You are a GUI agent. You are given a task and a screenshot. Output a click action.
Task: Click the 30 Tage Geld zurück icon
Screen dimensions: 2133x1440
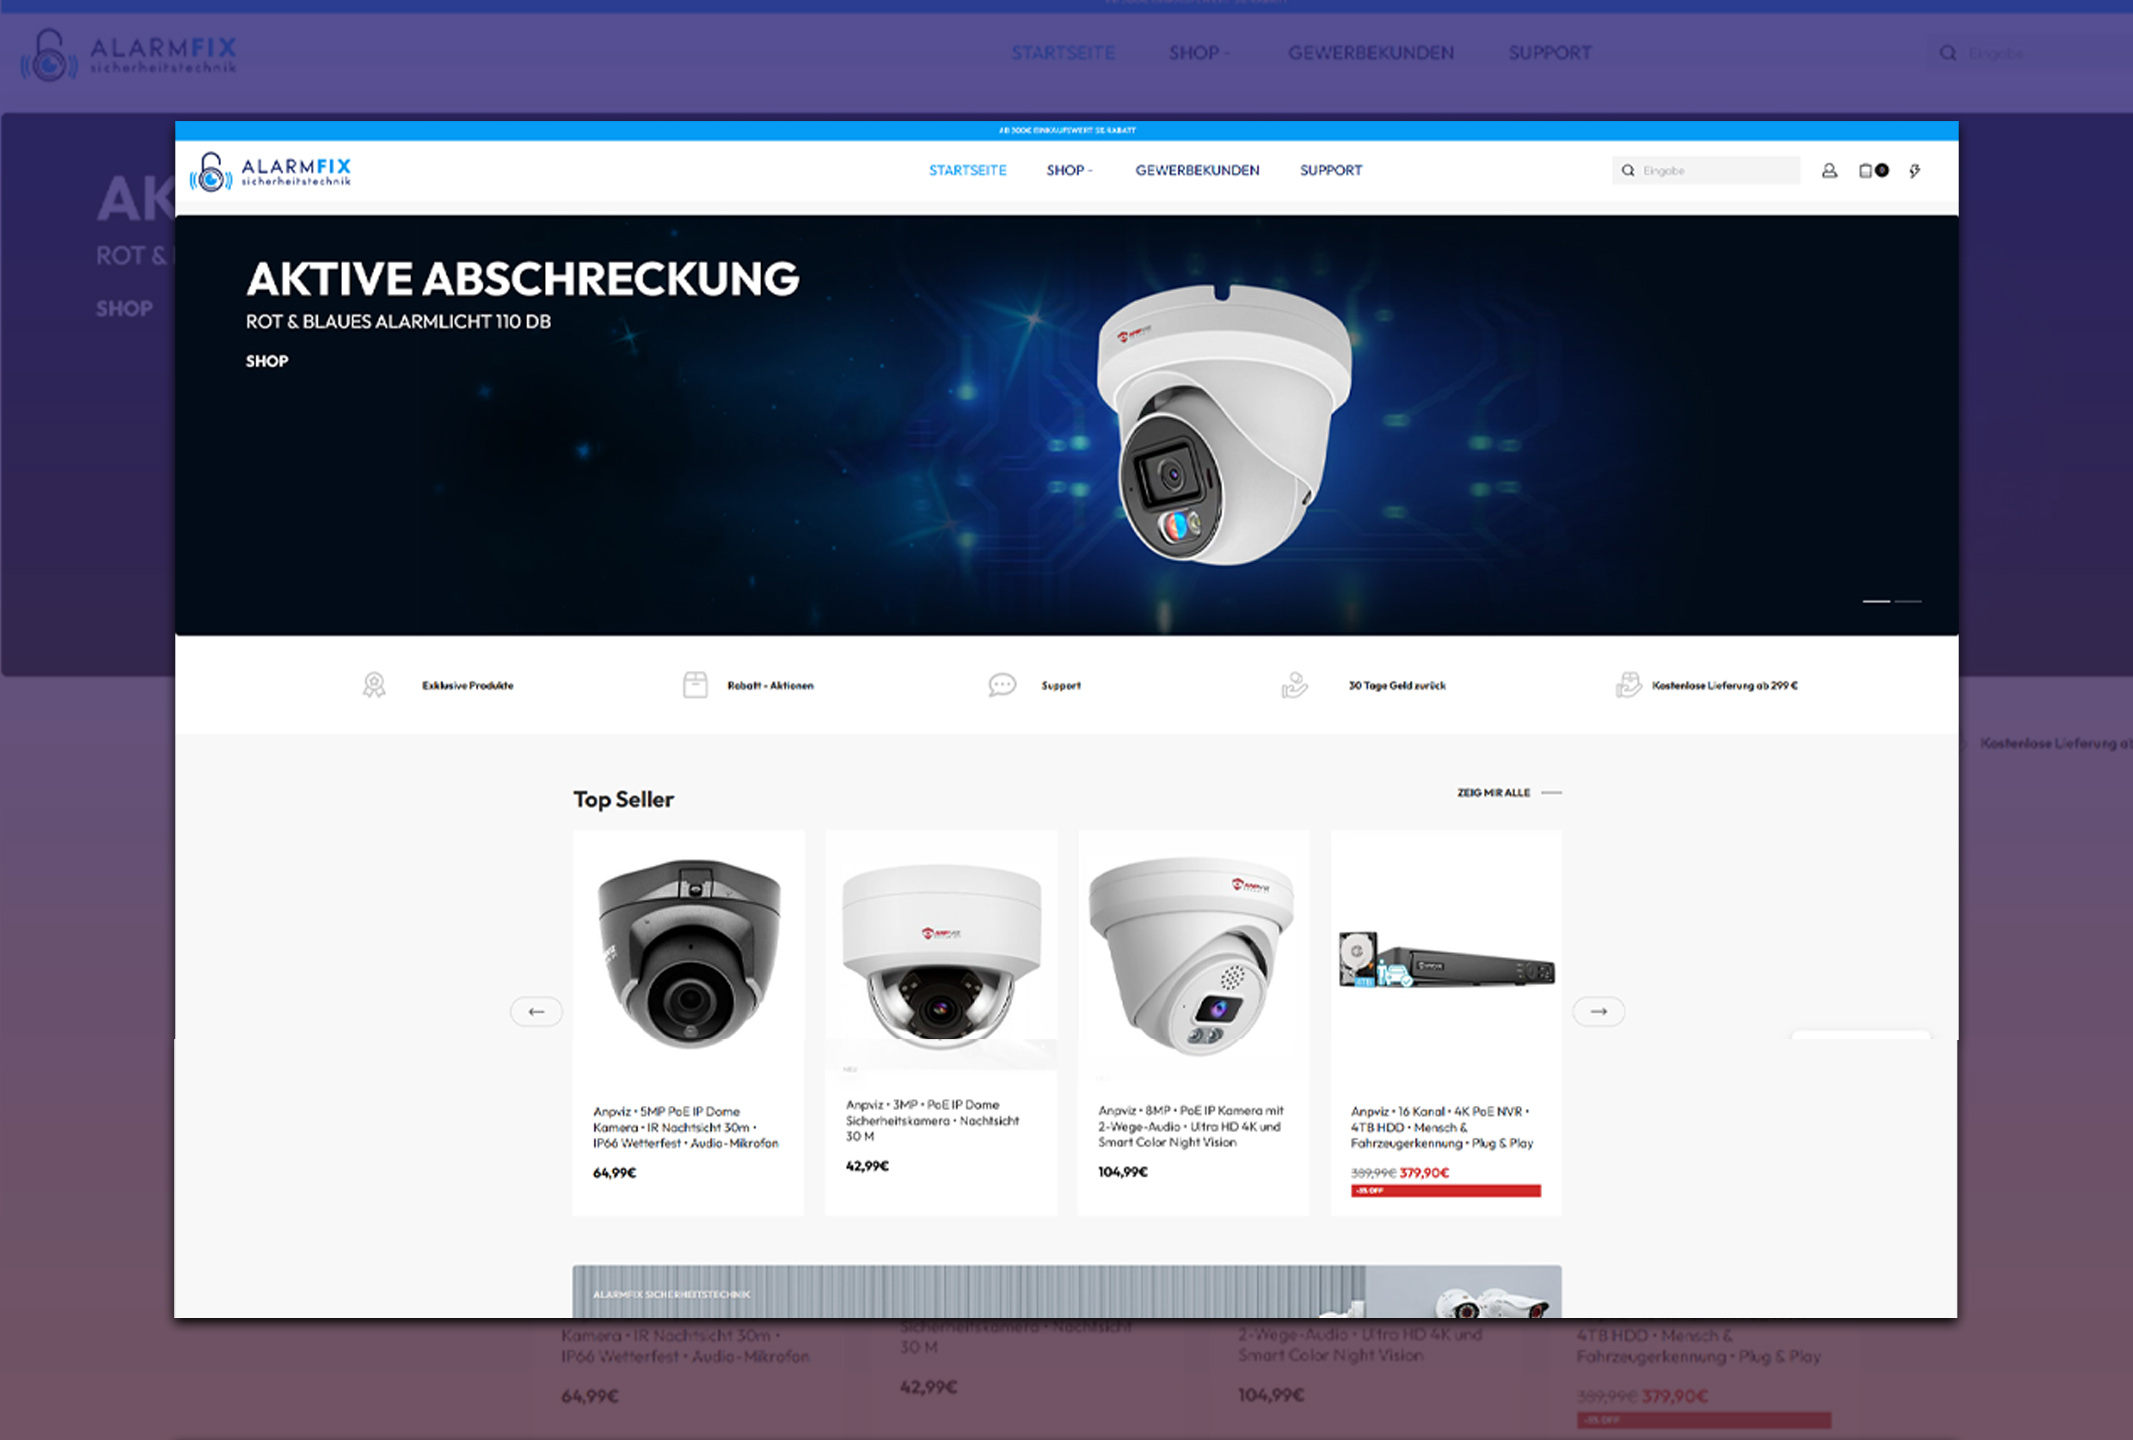tap(1294, 685)
